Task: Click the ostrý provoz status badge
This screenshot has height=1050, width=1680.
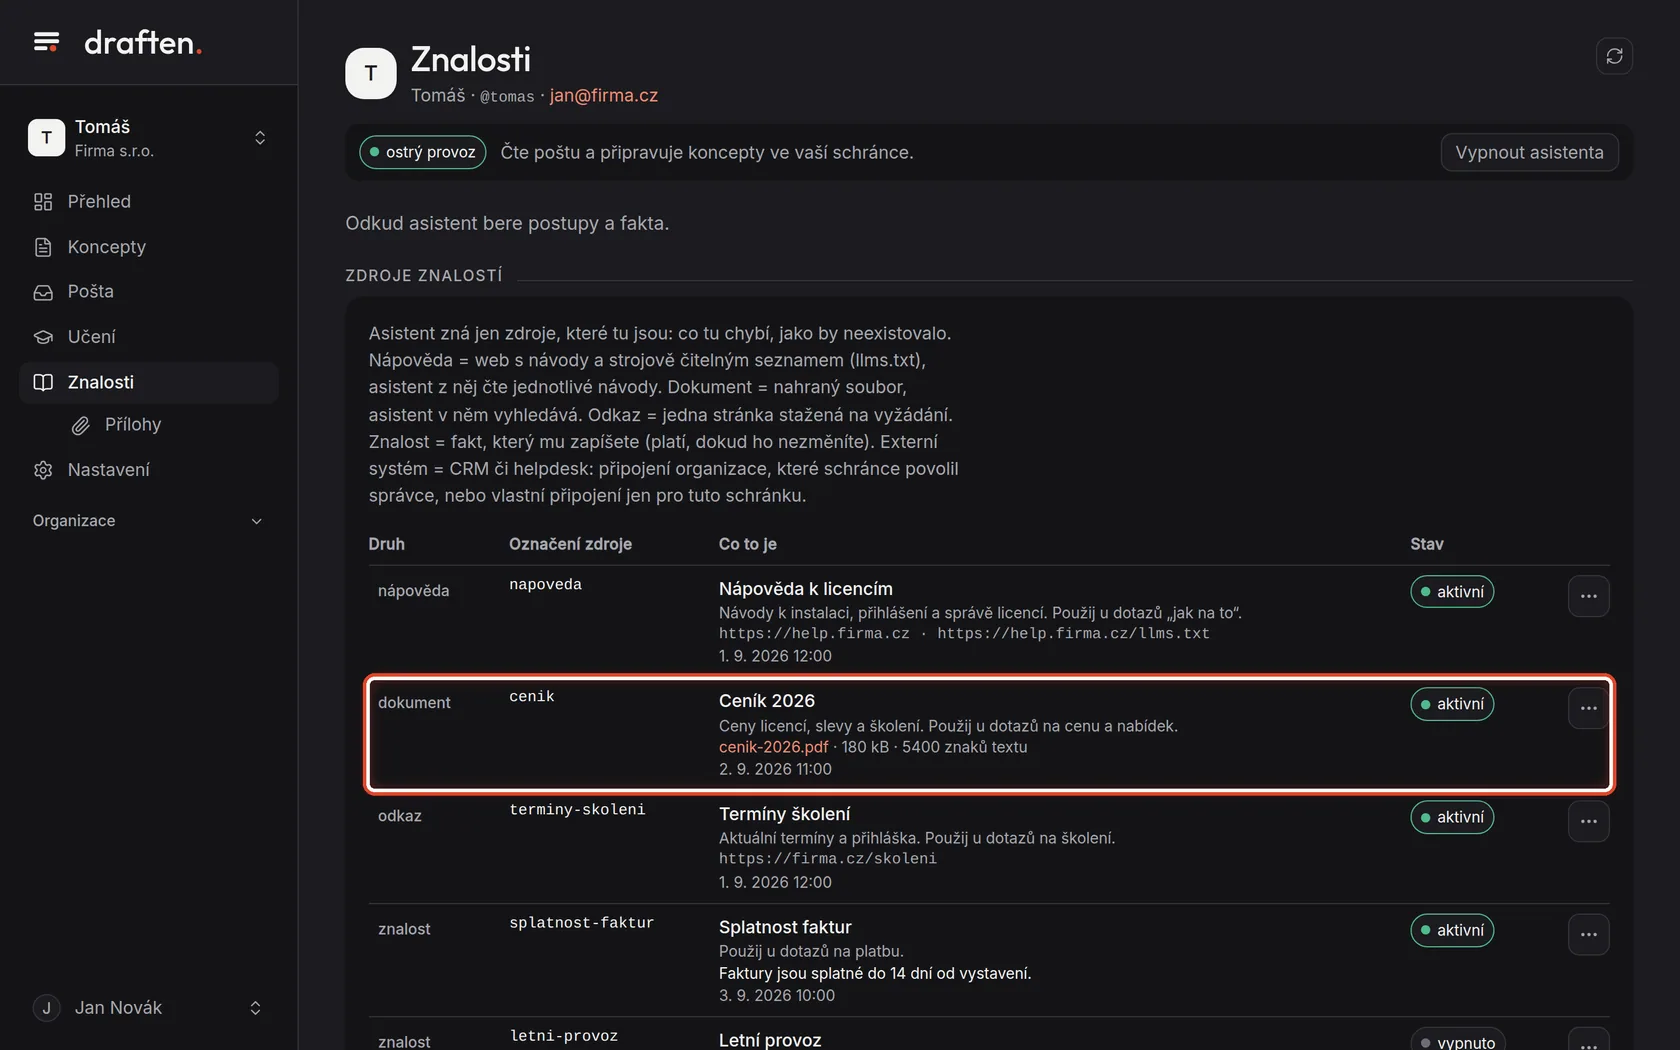Action: tap(423, 152)
